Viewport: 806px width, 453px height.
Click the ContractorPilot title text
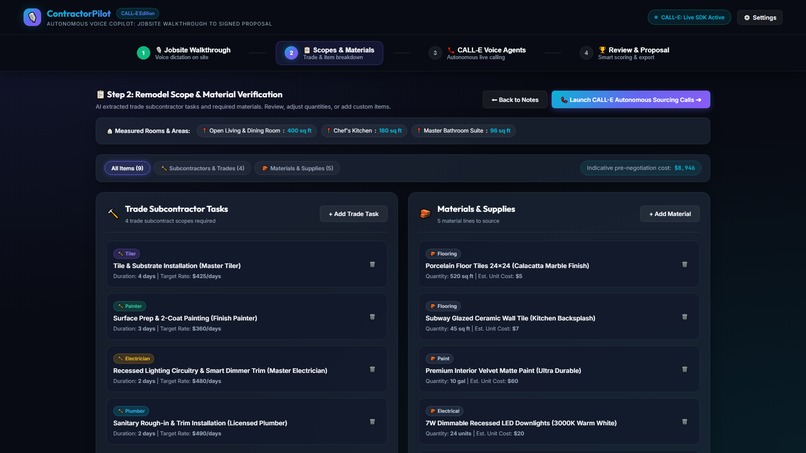79,14
